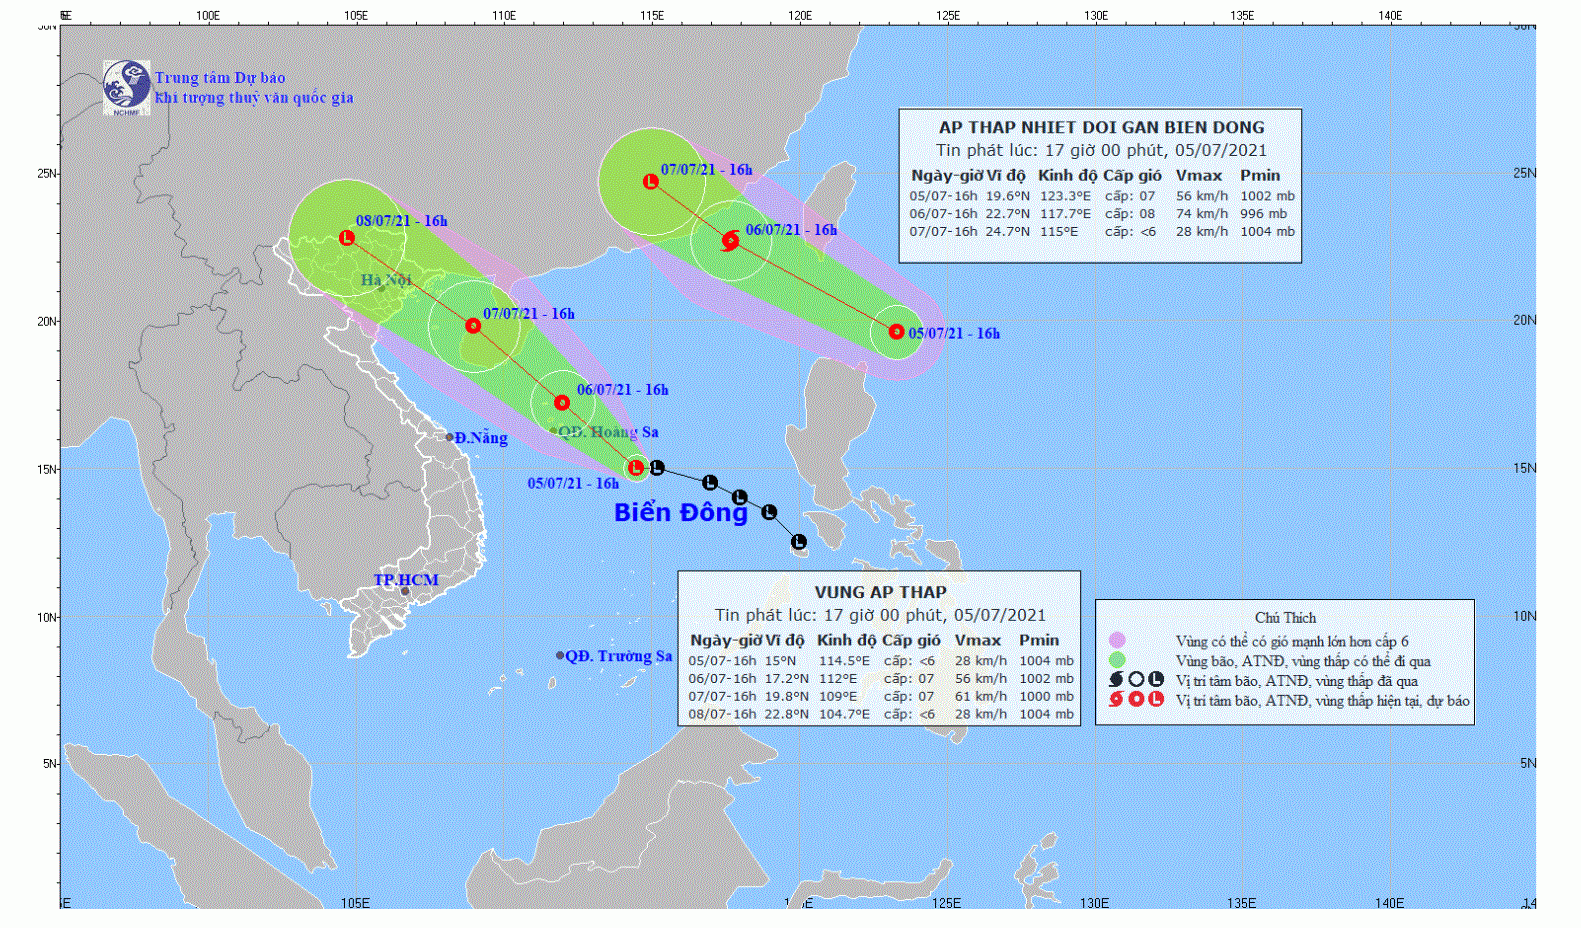Viewport: 1581px width, 928px height.
Task: Click the black L marker directly right of red L
Action: [657, 468]
